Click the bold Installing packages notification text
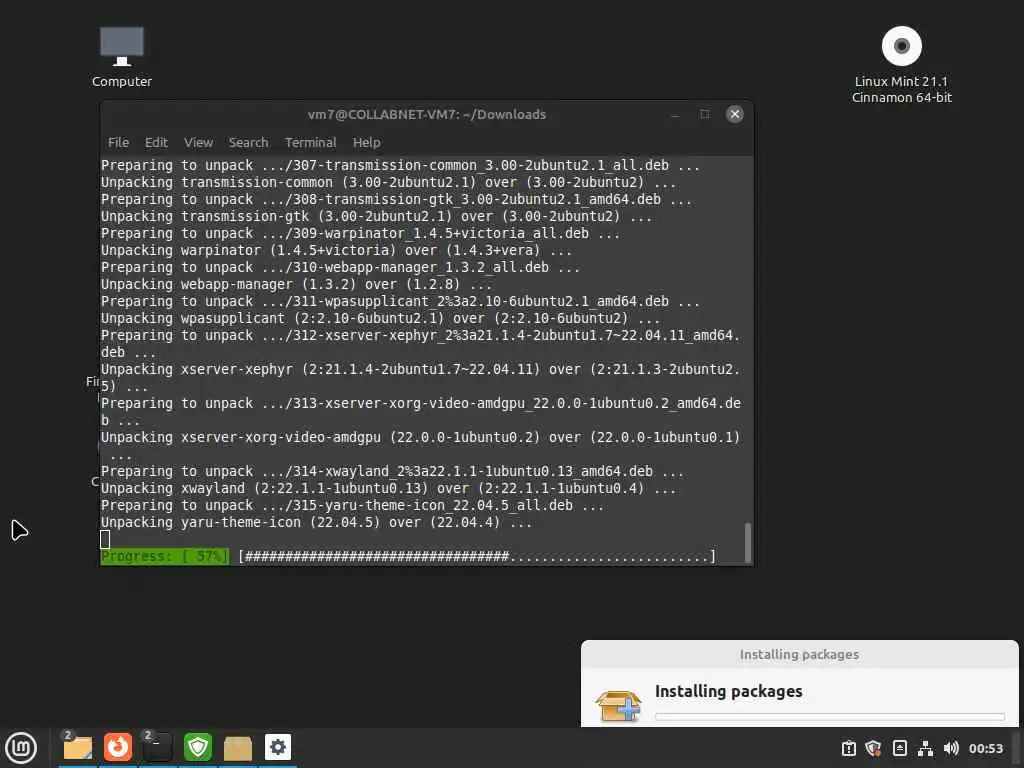Viewport: 1024px width, 768px height. 728,692
